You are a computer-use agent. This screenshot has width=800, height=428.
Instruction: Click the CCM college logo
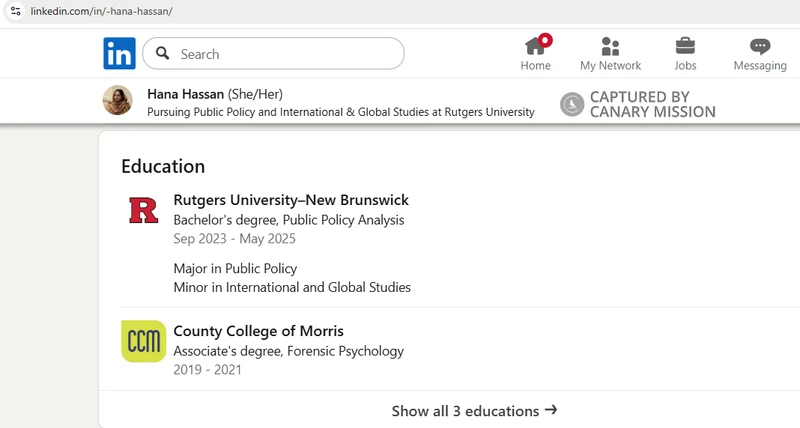tap(143, 341)
